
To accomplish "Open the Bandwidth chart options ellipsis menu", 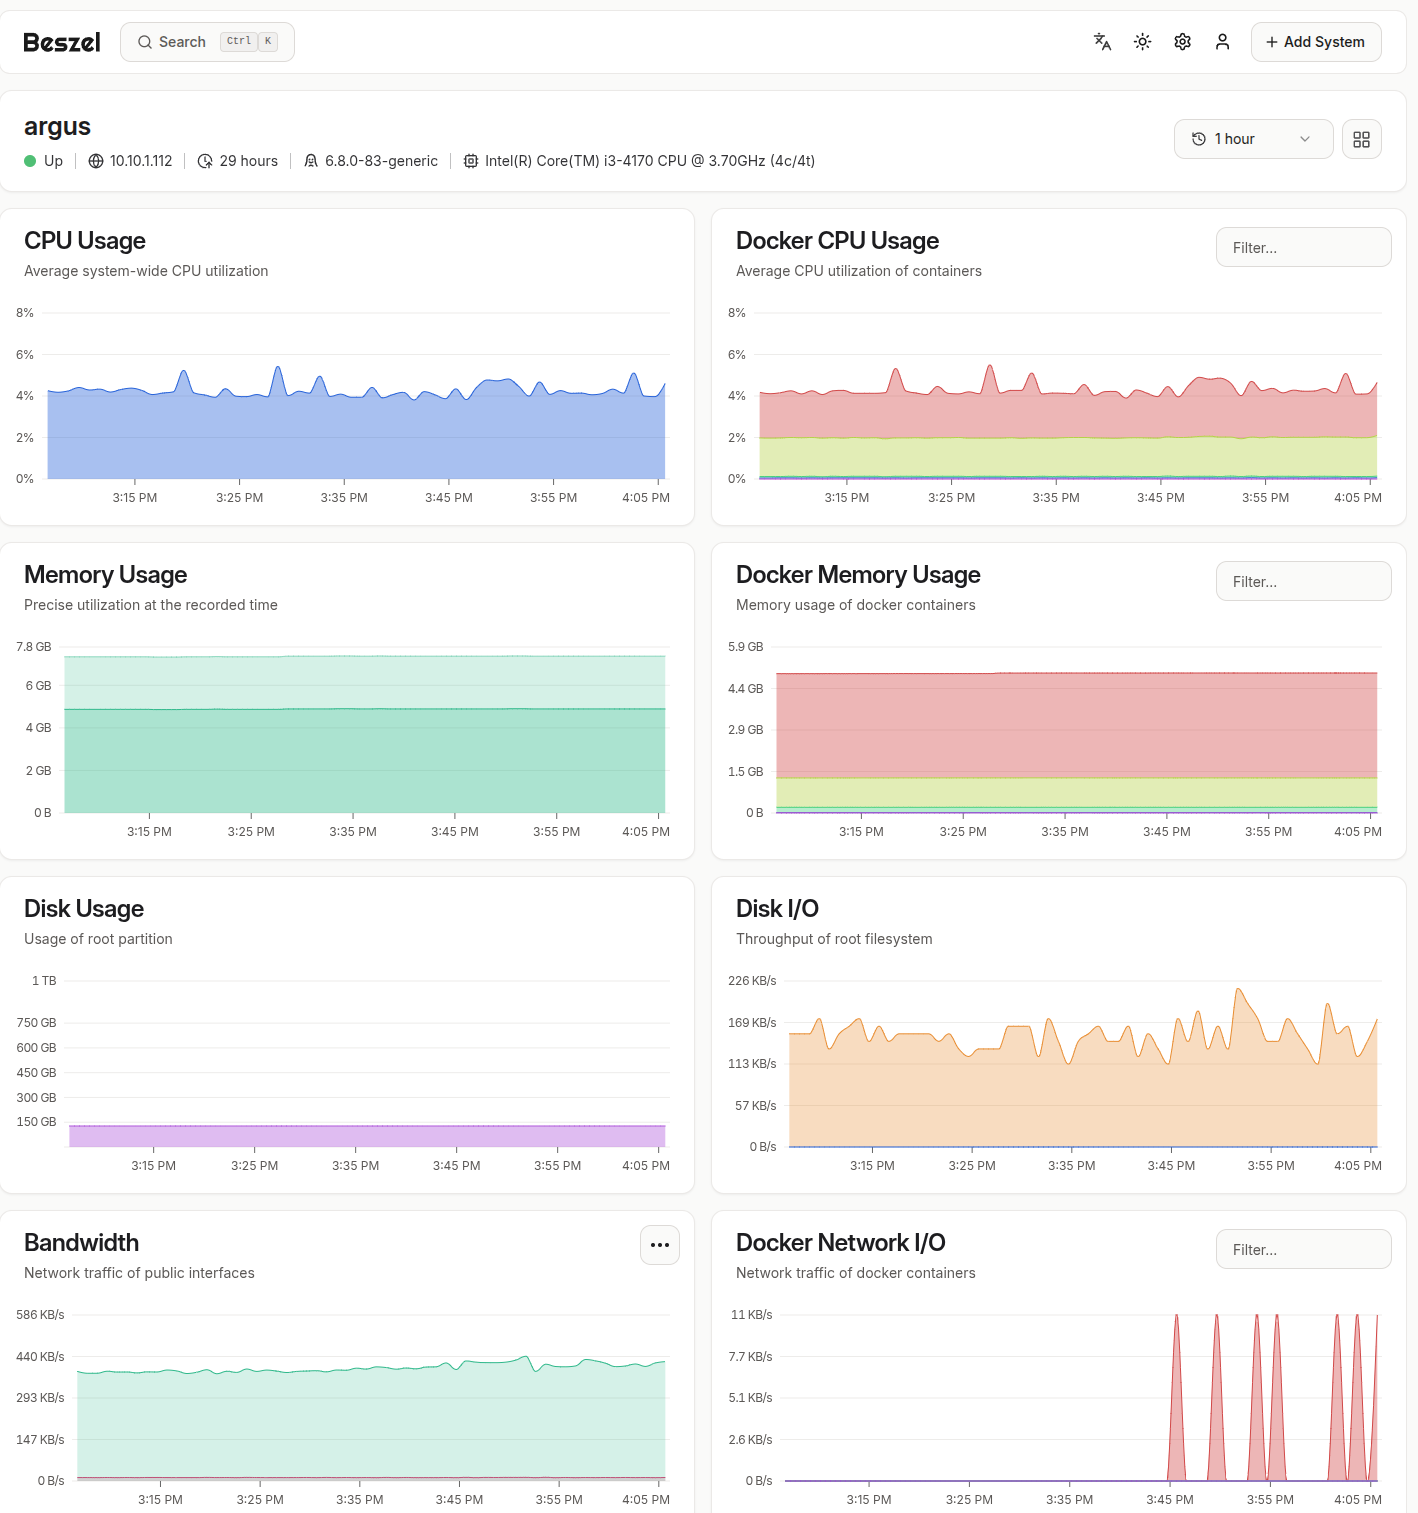I will [x=660, y=1245].
